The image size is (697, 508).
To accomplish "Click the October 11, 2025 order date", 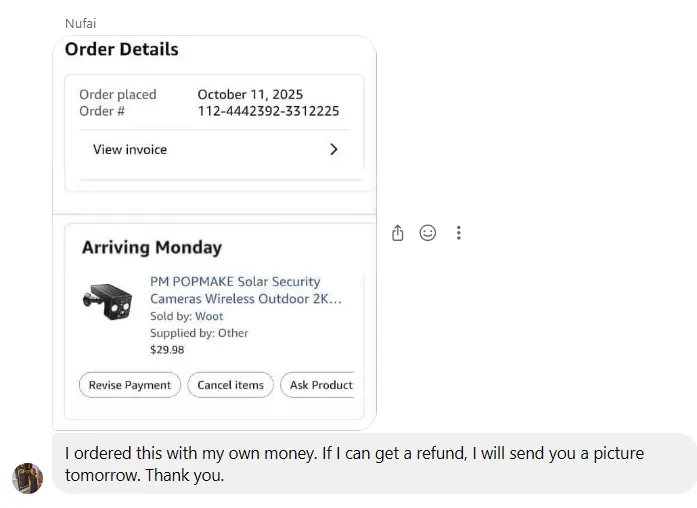I will pyautogui.click(x=250, y=94).
